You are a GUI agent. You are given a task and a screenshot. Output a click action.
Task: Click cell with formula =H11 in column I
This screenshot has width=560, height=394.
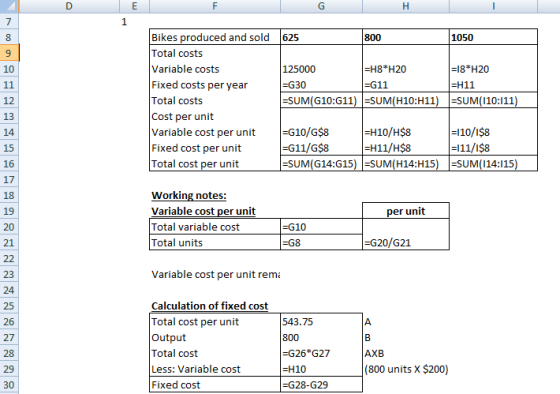coord(493,85)
